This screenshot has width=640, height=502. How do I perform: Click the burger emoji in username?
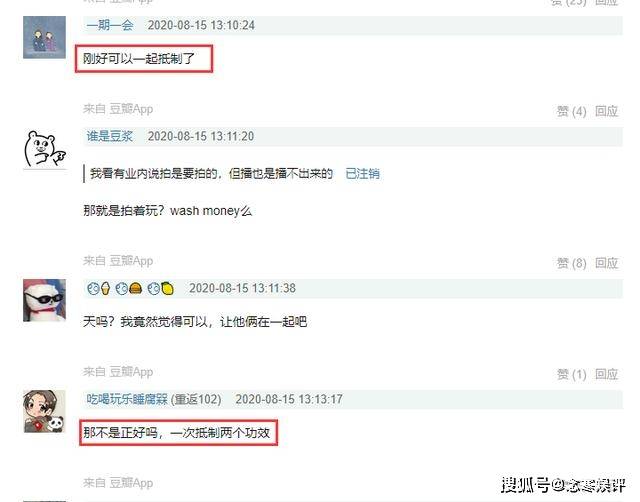(136, 289)
